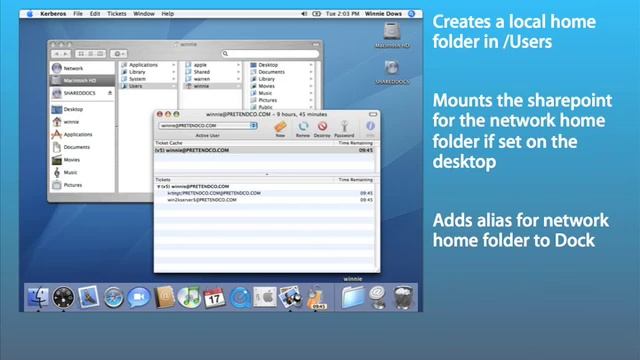Open winnie network home folder in Dock

[353, 297]
